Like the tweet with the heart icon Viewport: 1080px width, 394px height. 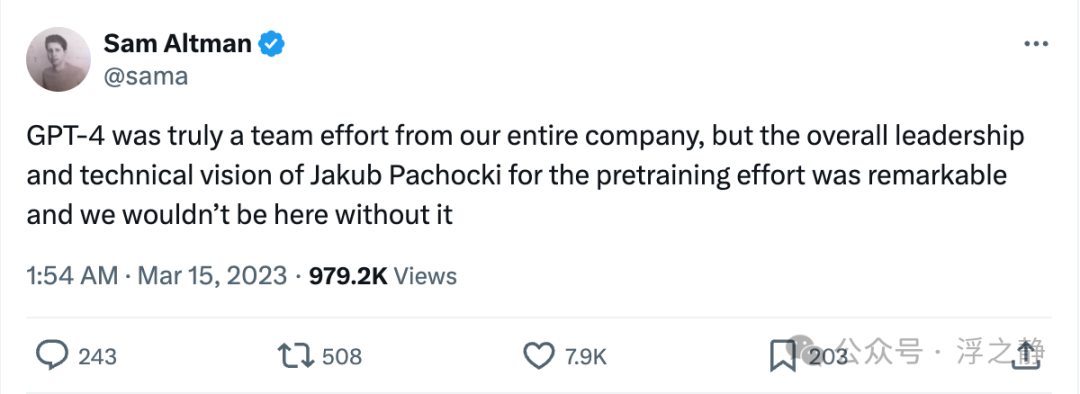pos(539,356)
